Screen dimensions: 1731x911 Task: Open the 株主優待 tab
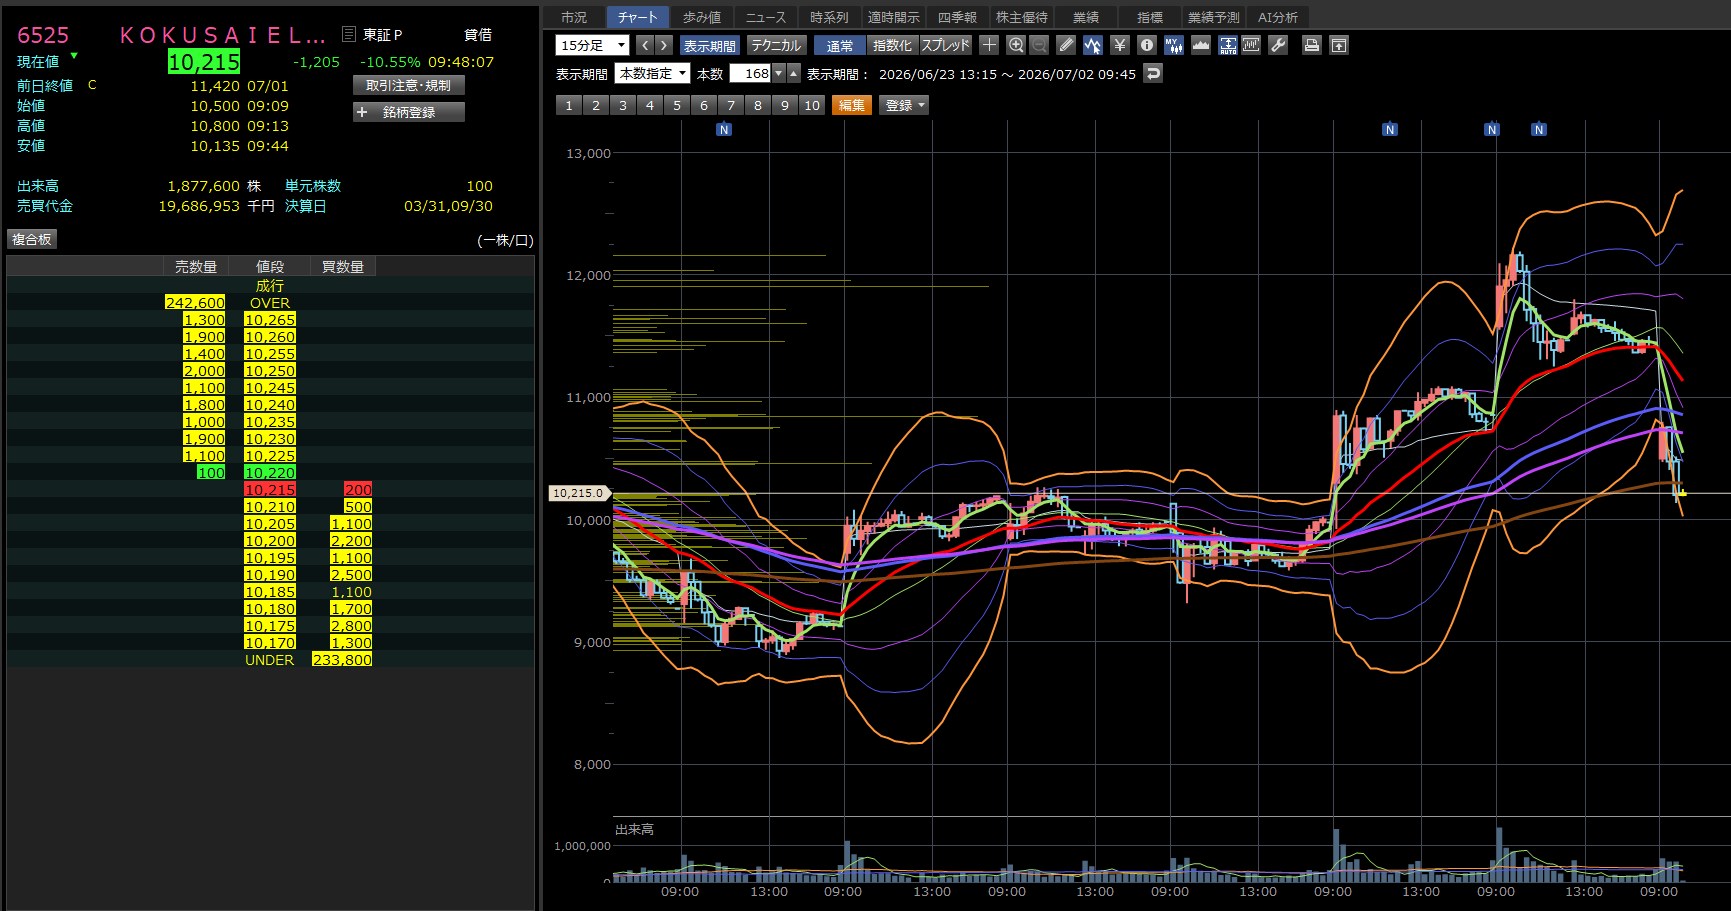(1021, 17)
